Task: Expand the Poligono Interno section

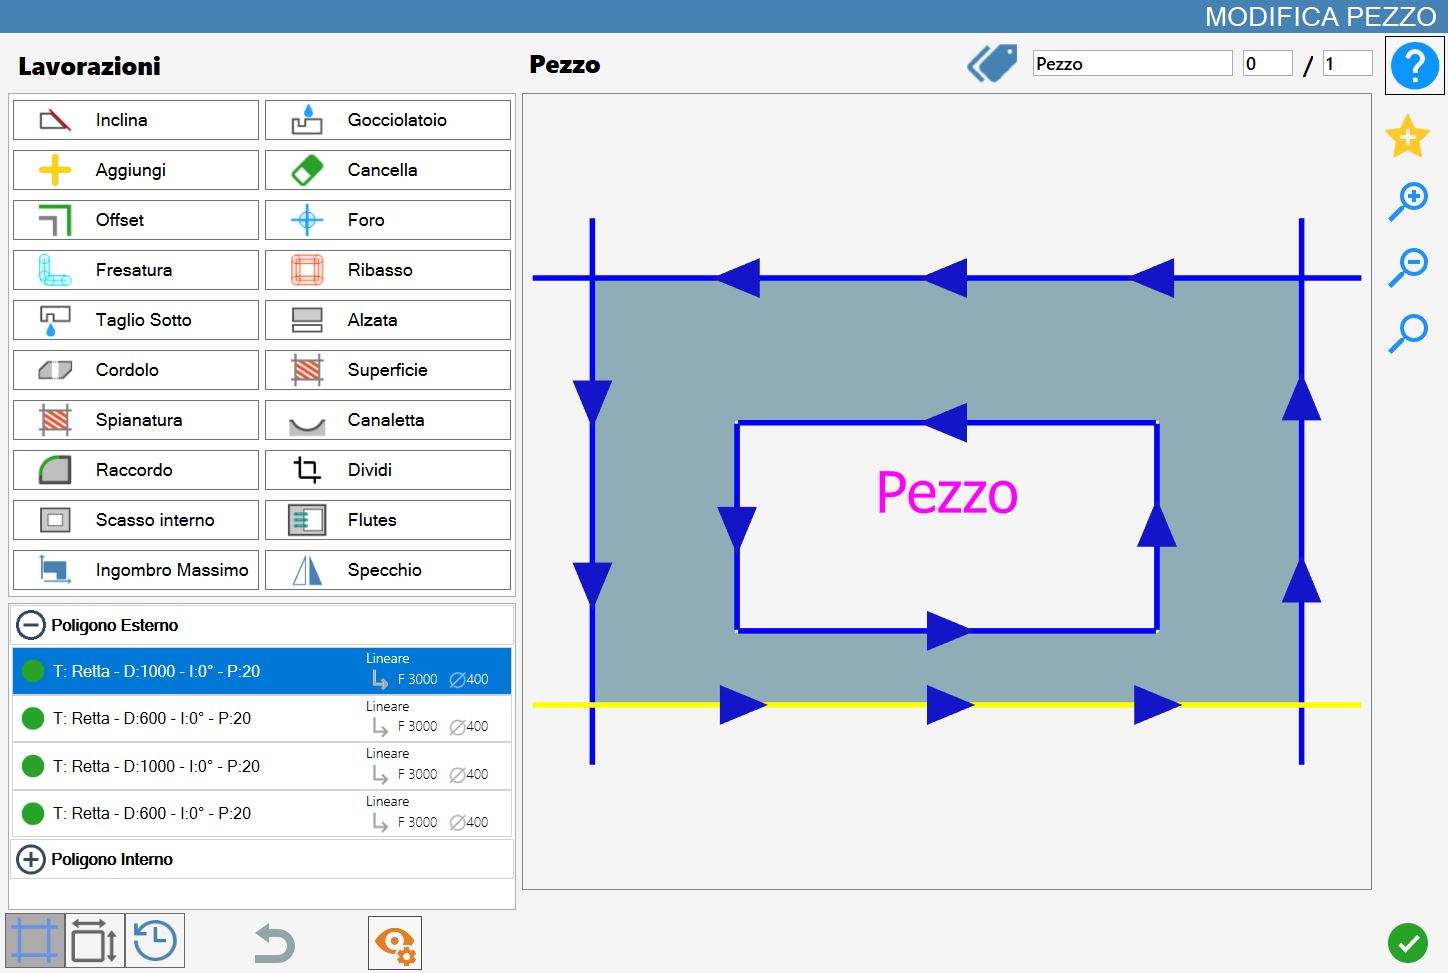Action: tap(31, 859)
